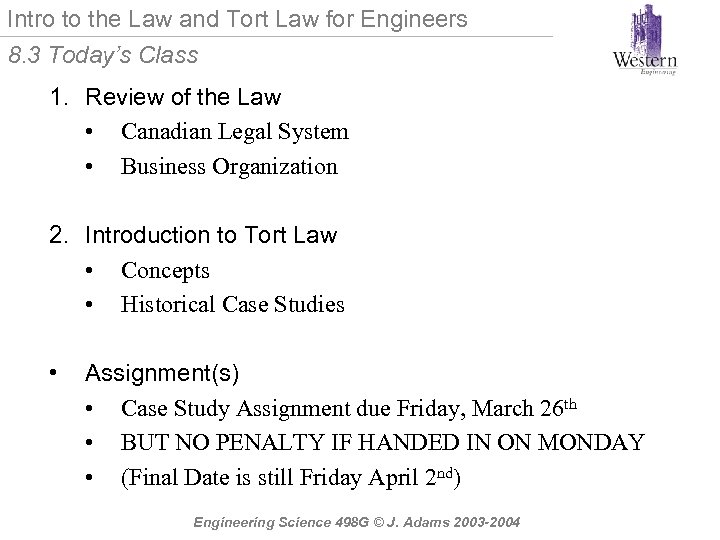Click the slide title about Tort Law for Engineers

pos(237,18)
